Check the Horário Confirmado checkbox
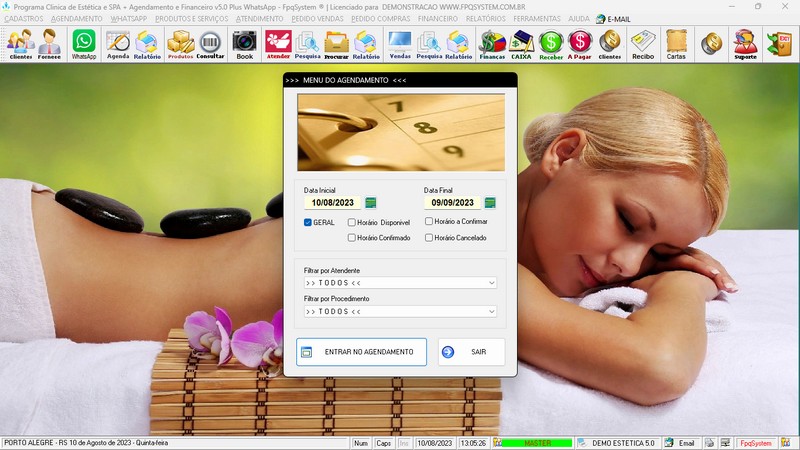 [x=352, y=238]
